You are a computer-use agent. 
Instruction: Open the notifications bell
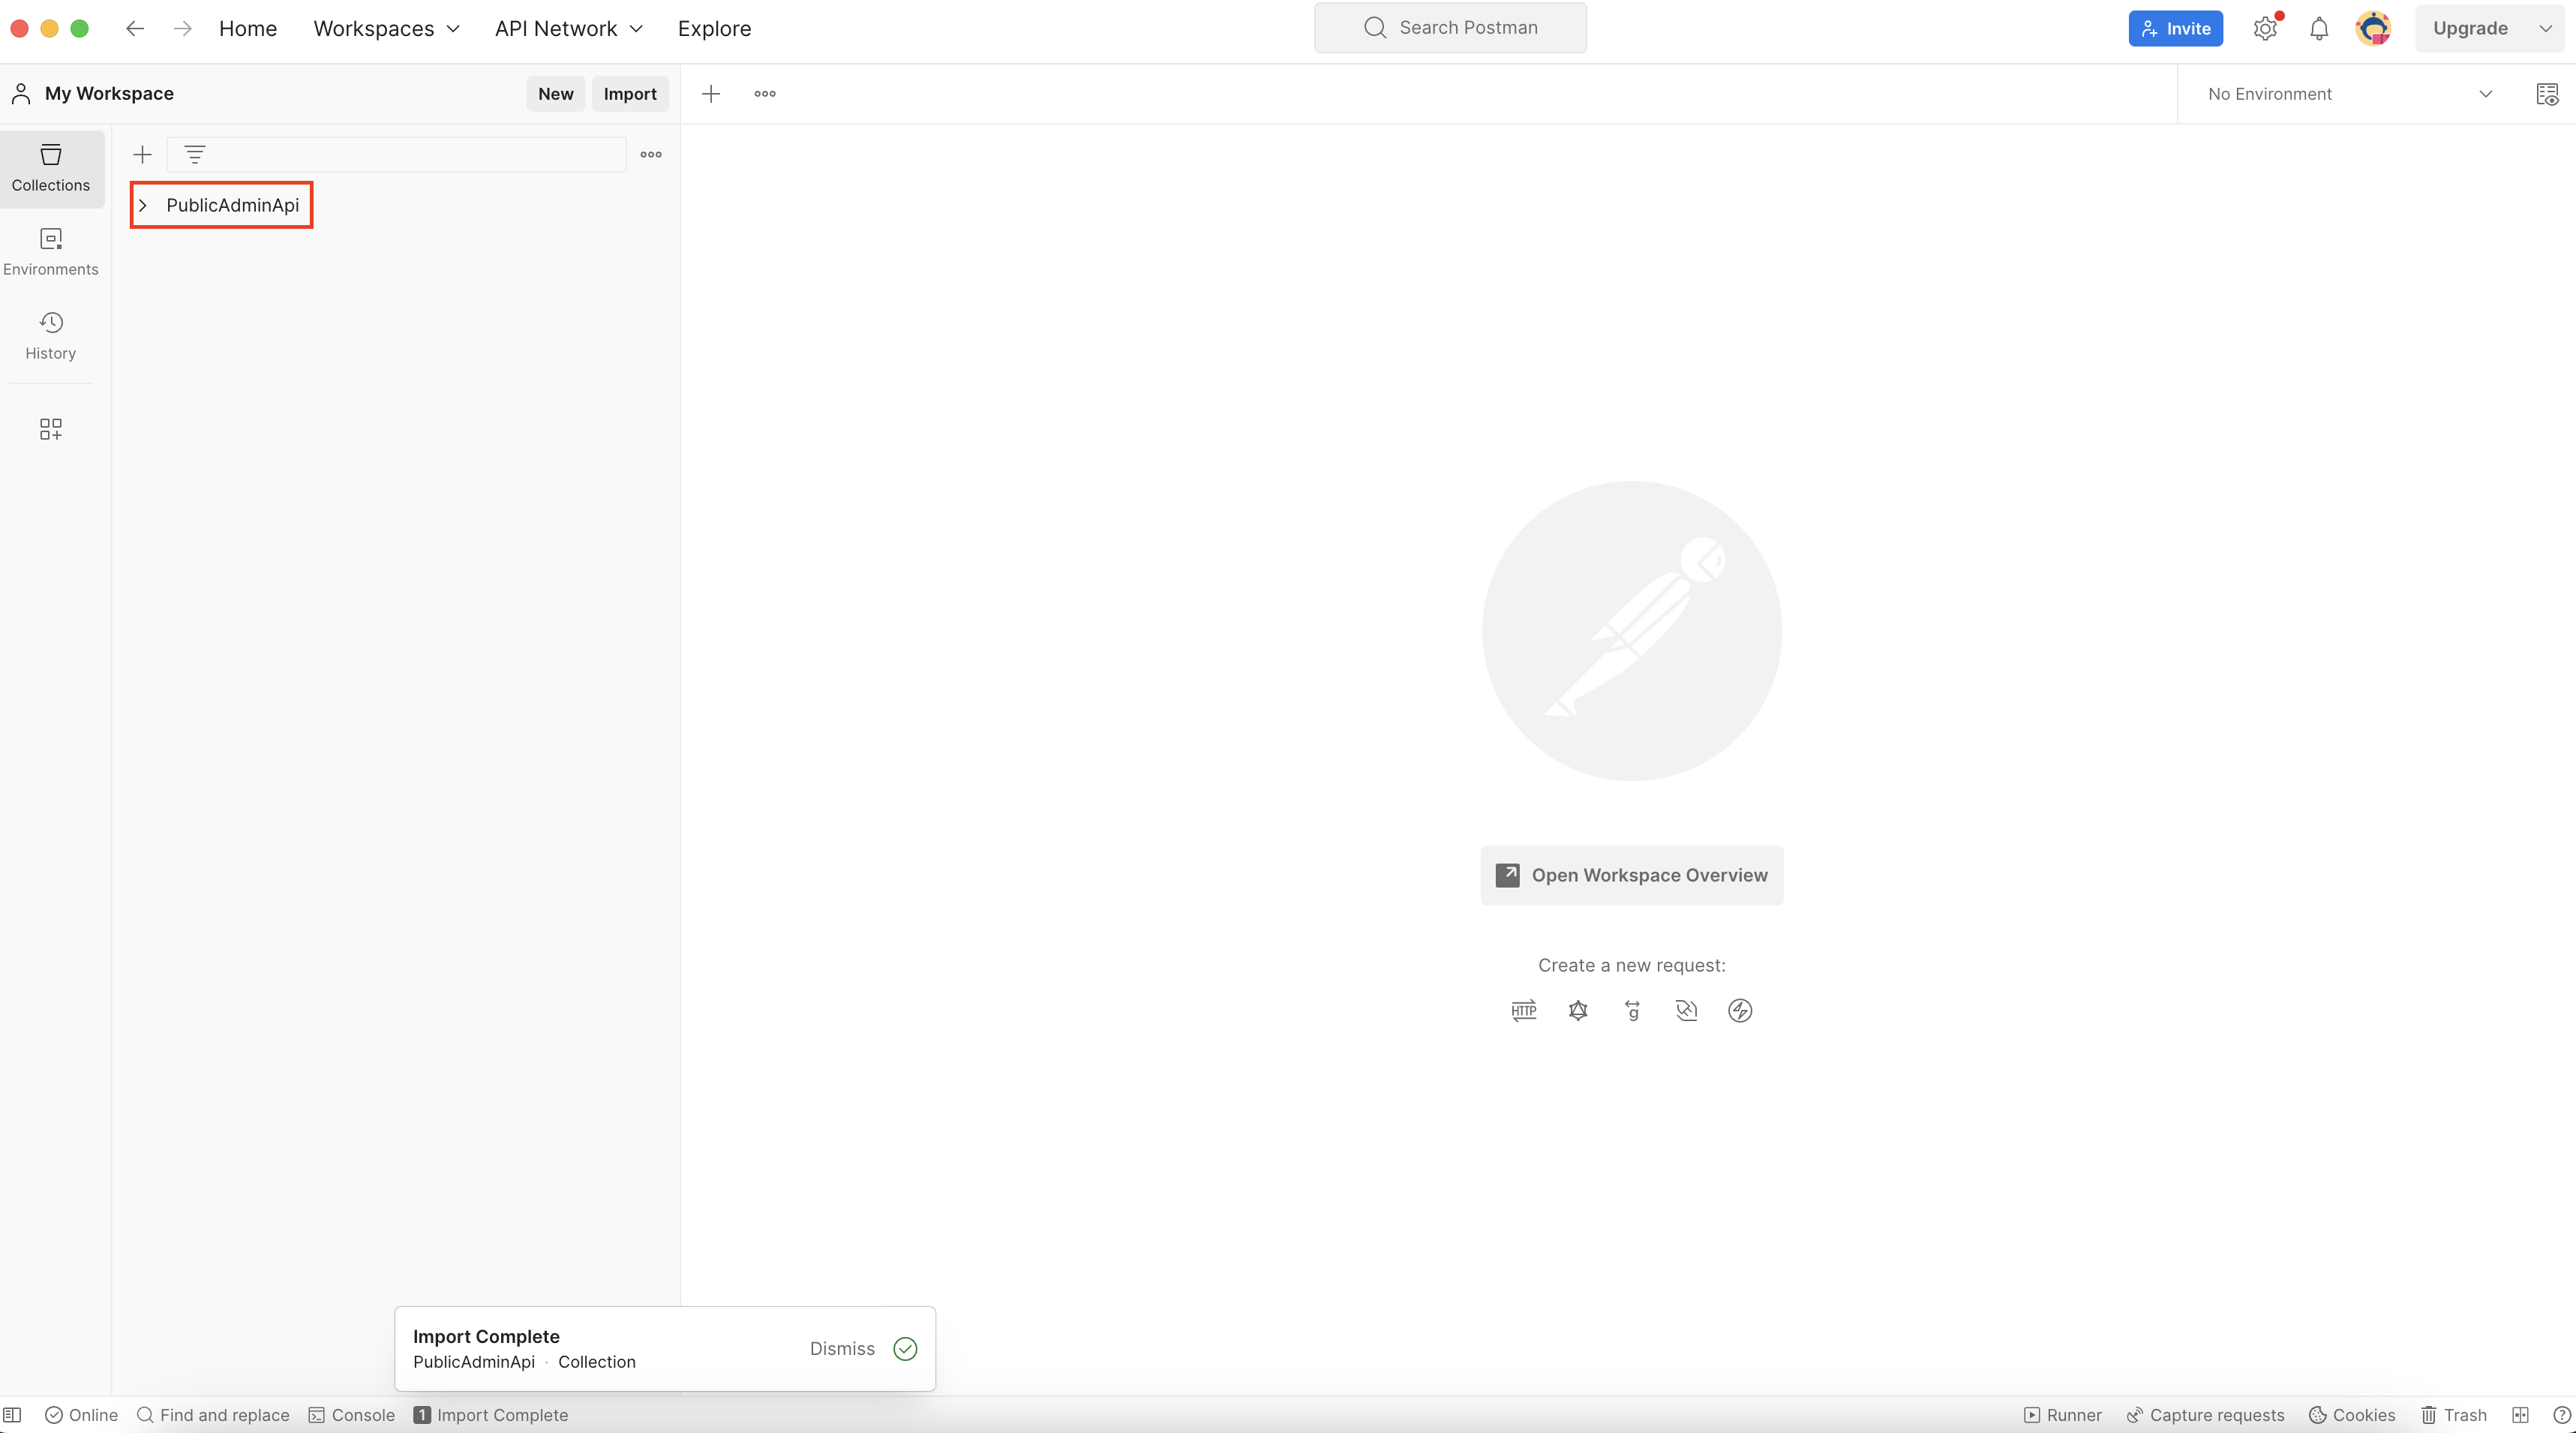coord(2319,29)
